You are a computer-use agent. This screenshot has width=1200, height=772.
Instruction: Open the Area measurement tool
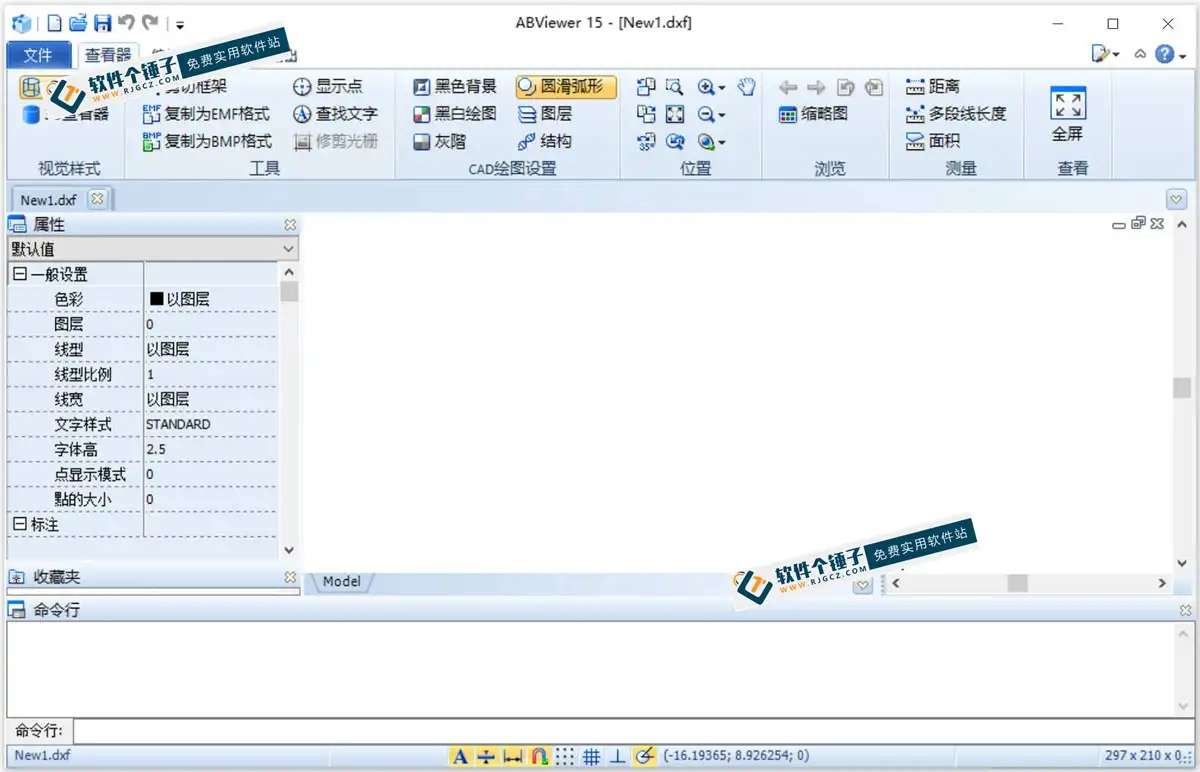(x=940, y=140)
